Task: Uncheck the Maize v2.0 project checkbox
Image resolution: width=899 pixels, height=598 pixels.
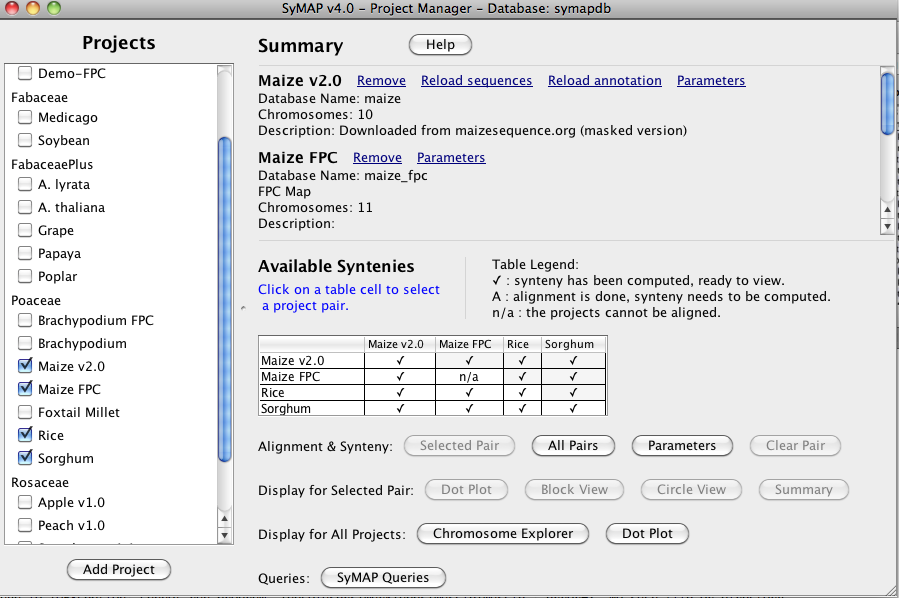Action: click(25, 366)
